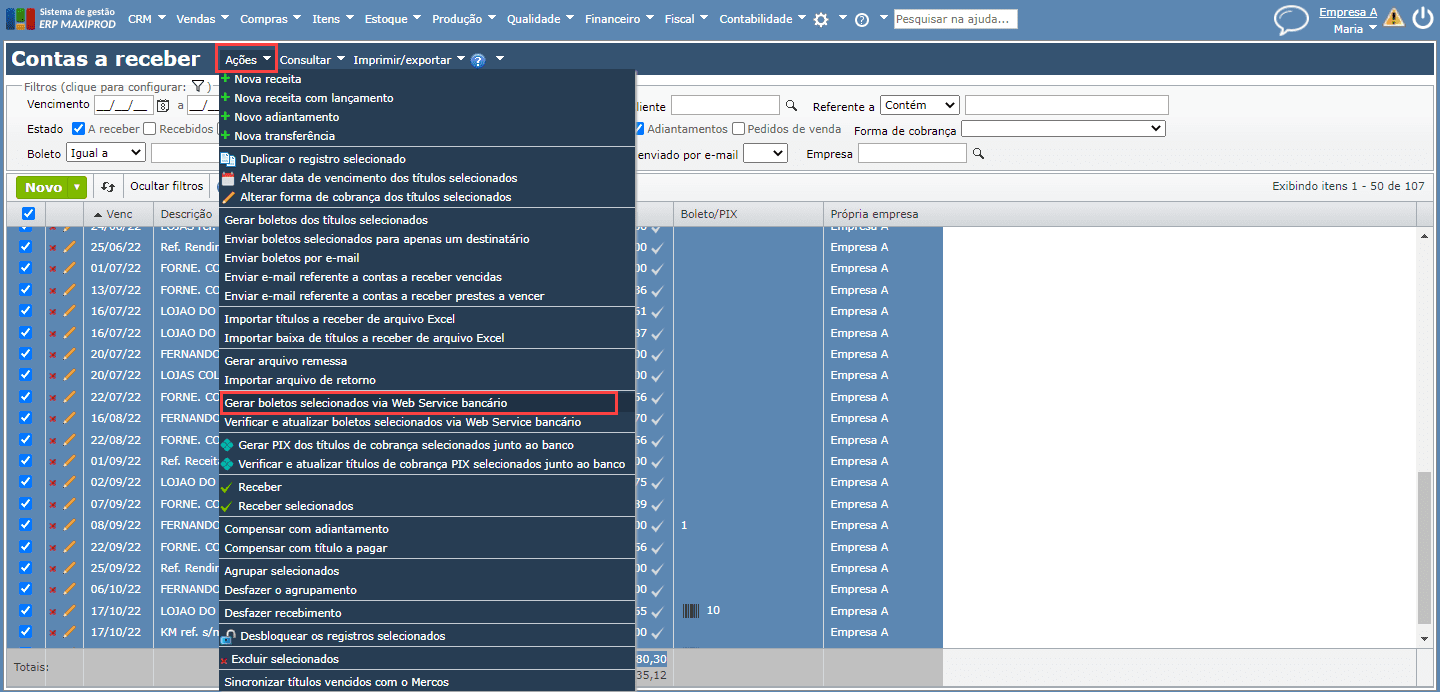Enable the Recebidos checkbox
This screenshot has height=692, width=1440.
point(149,129)
